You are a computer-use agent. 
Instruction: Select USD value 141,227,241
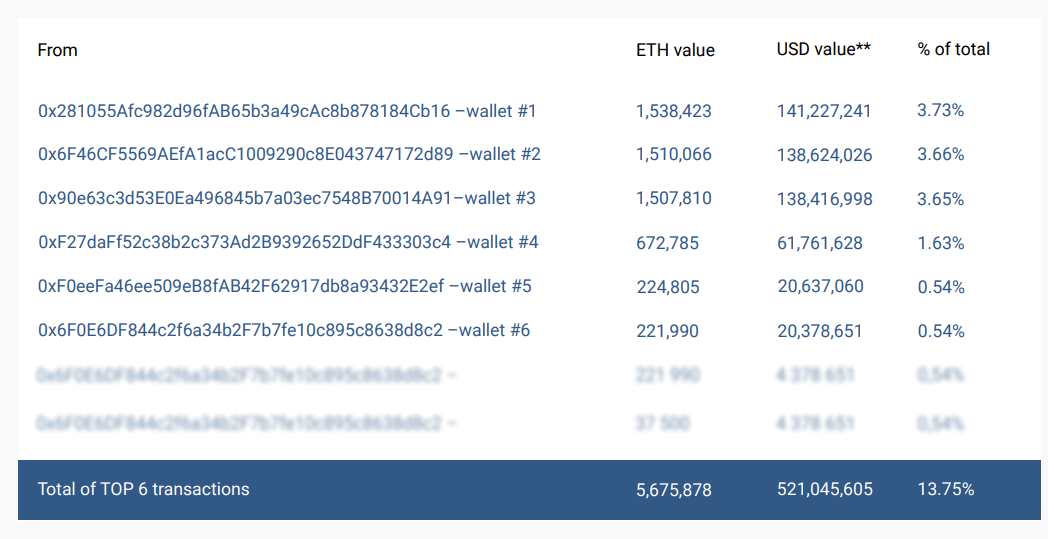point(824,111)
